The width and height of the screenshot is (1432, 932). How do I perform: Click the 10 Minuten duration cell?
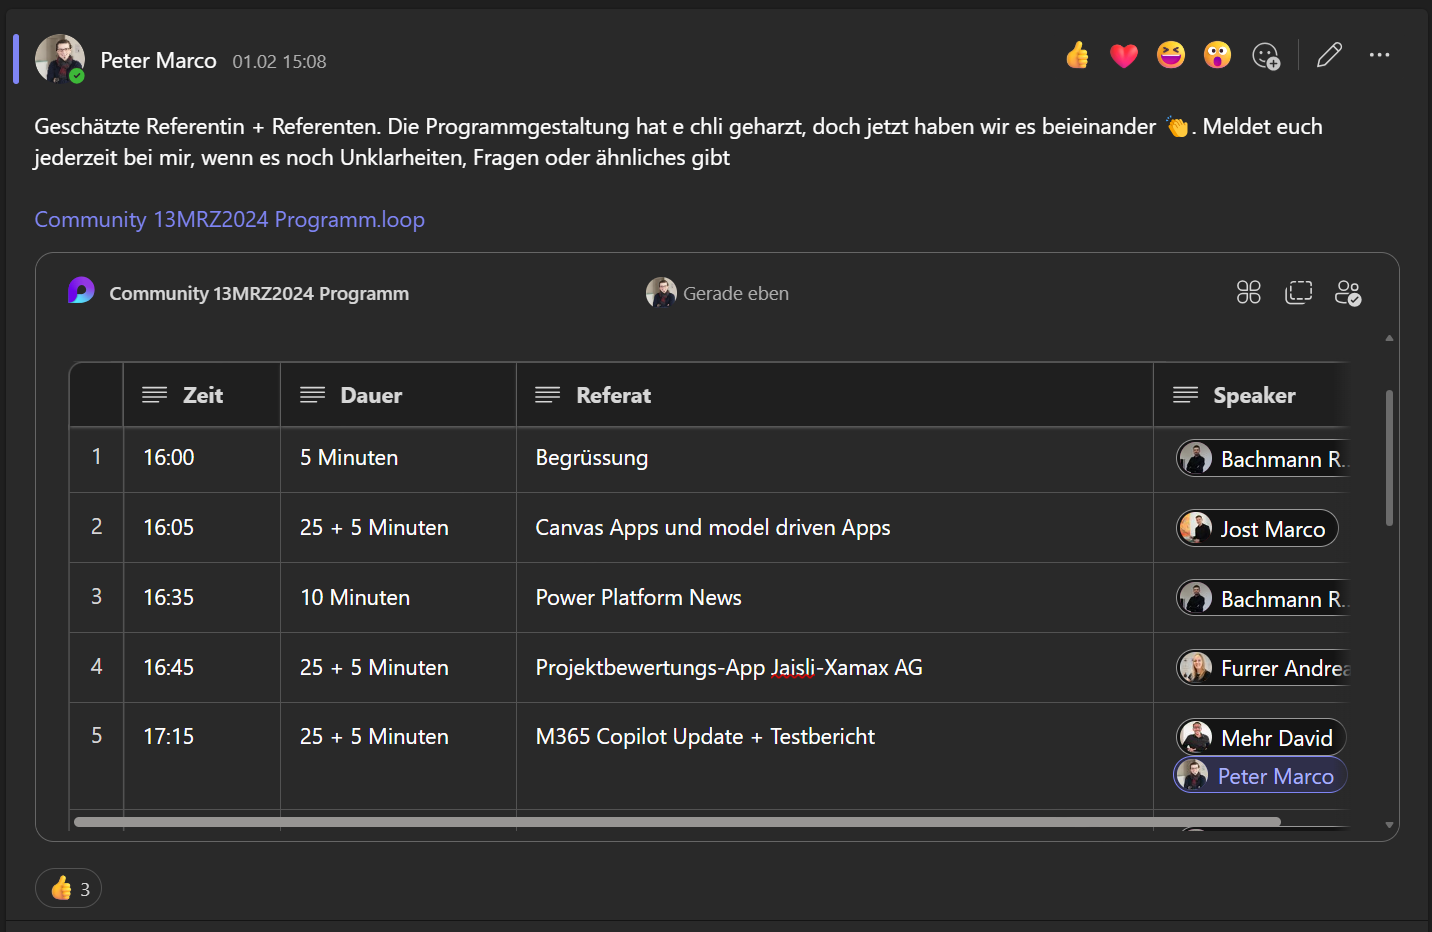point(398,597)
